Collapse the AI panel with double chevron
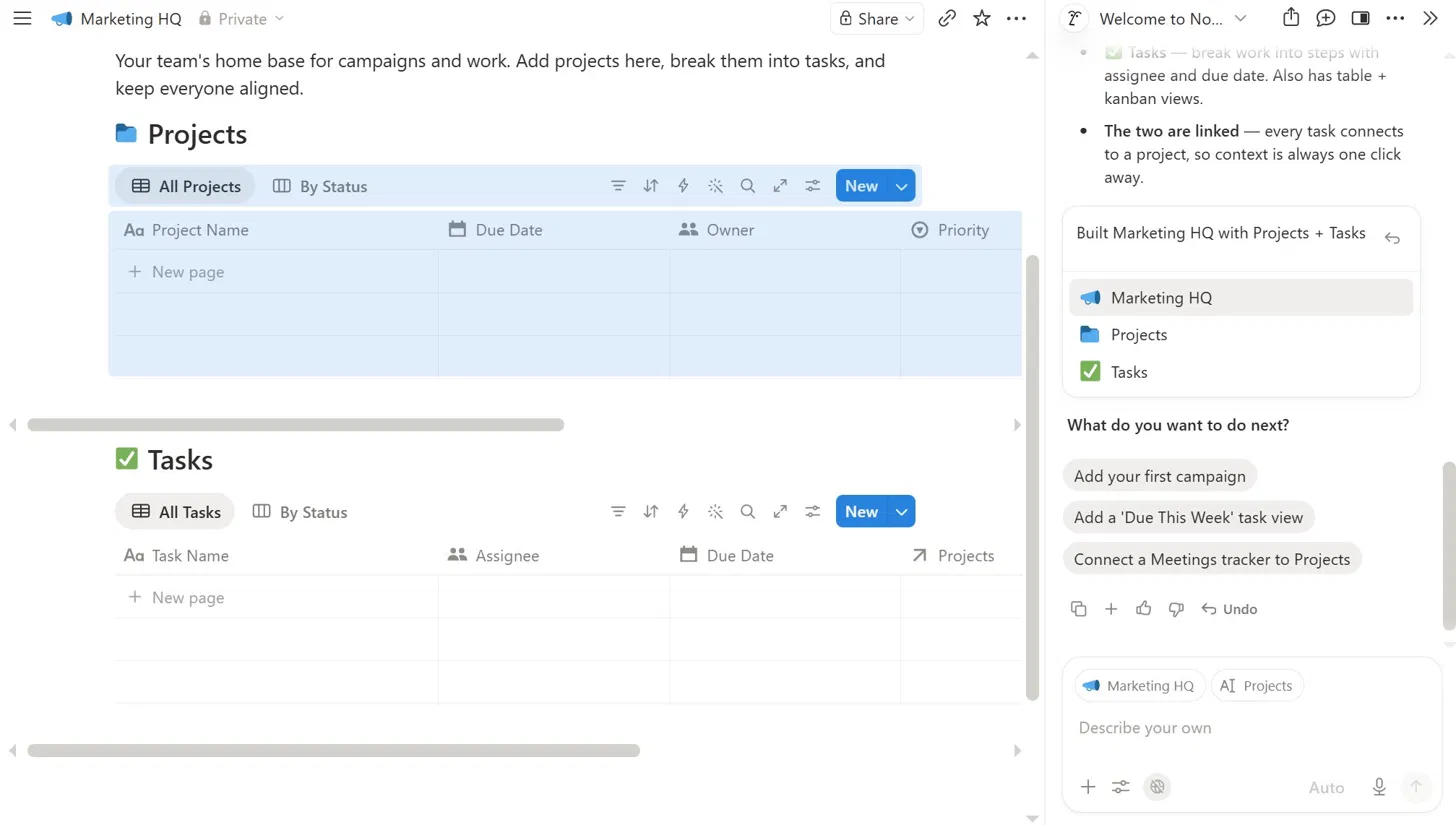This screenshot has width=1456, height=825. 1429,18
